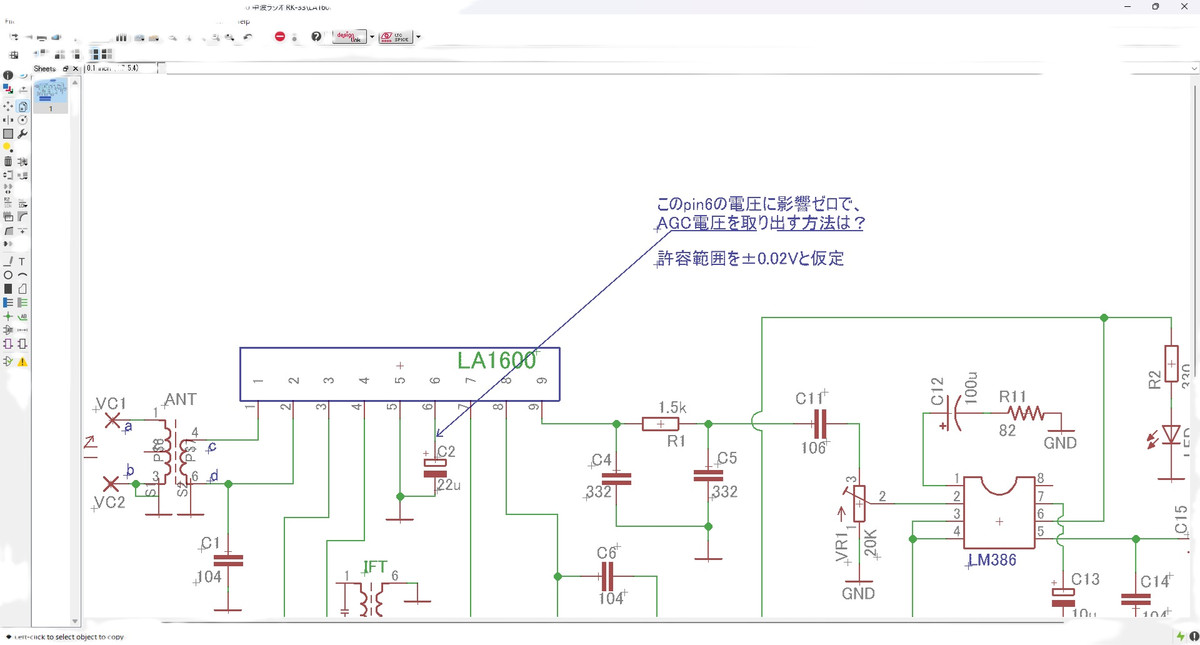Select the Add Text tool (T icon)
Viewport: 1200px width, 645px height.
pos(22,261)
